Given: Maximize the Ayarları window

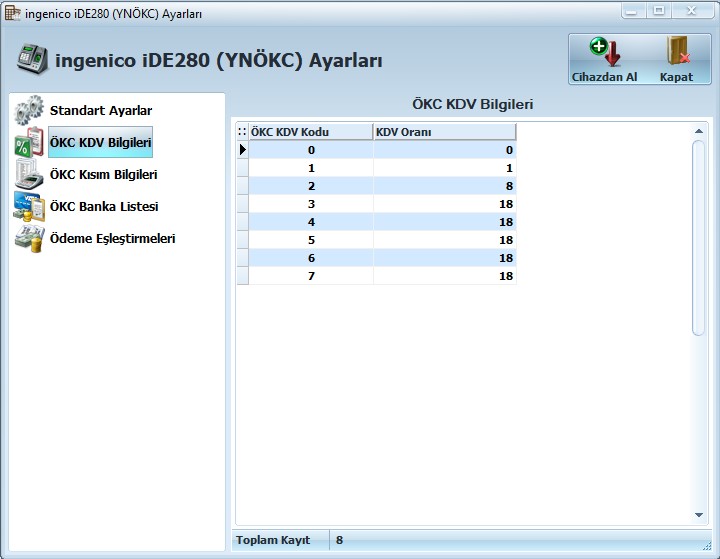Looking at the screenshot, I should tap(659, 11).
